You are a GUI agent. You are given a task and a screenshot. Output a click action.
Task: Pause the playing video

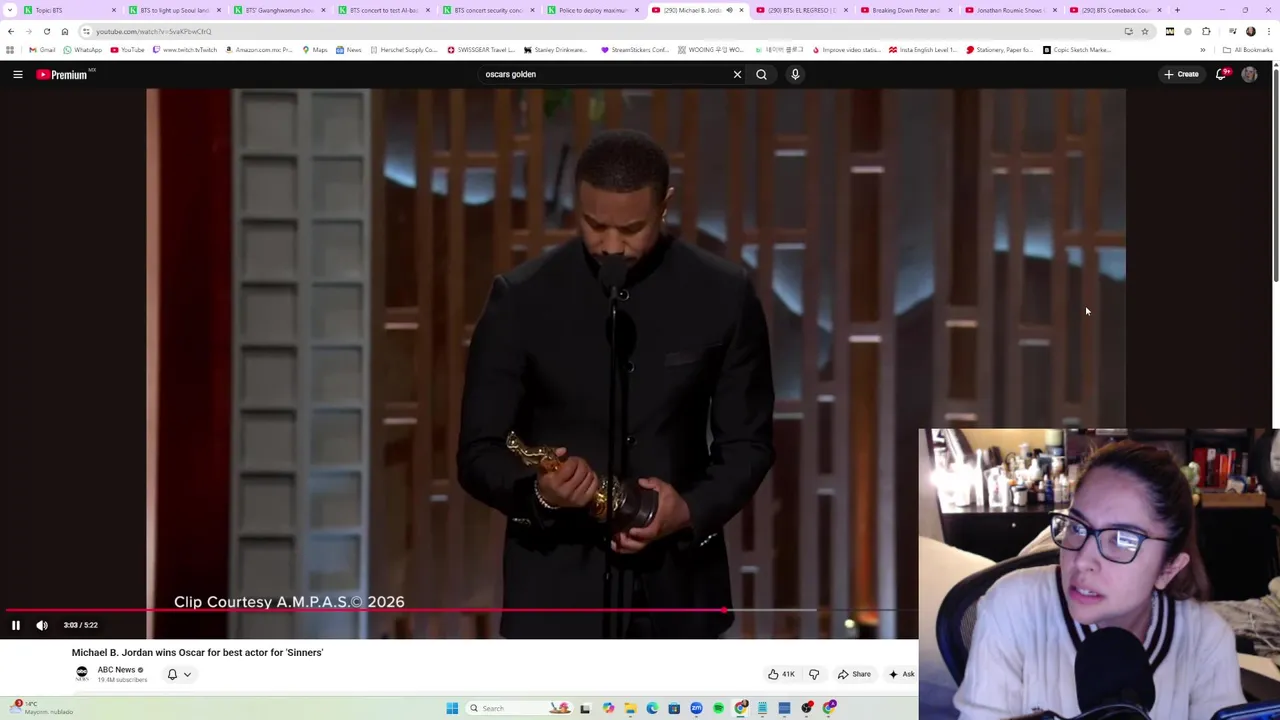pyautogui.click(x=16, y=625)
